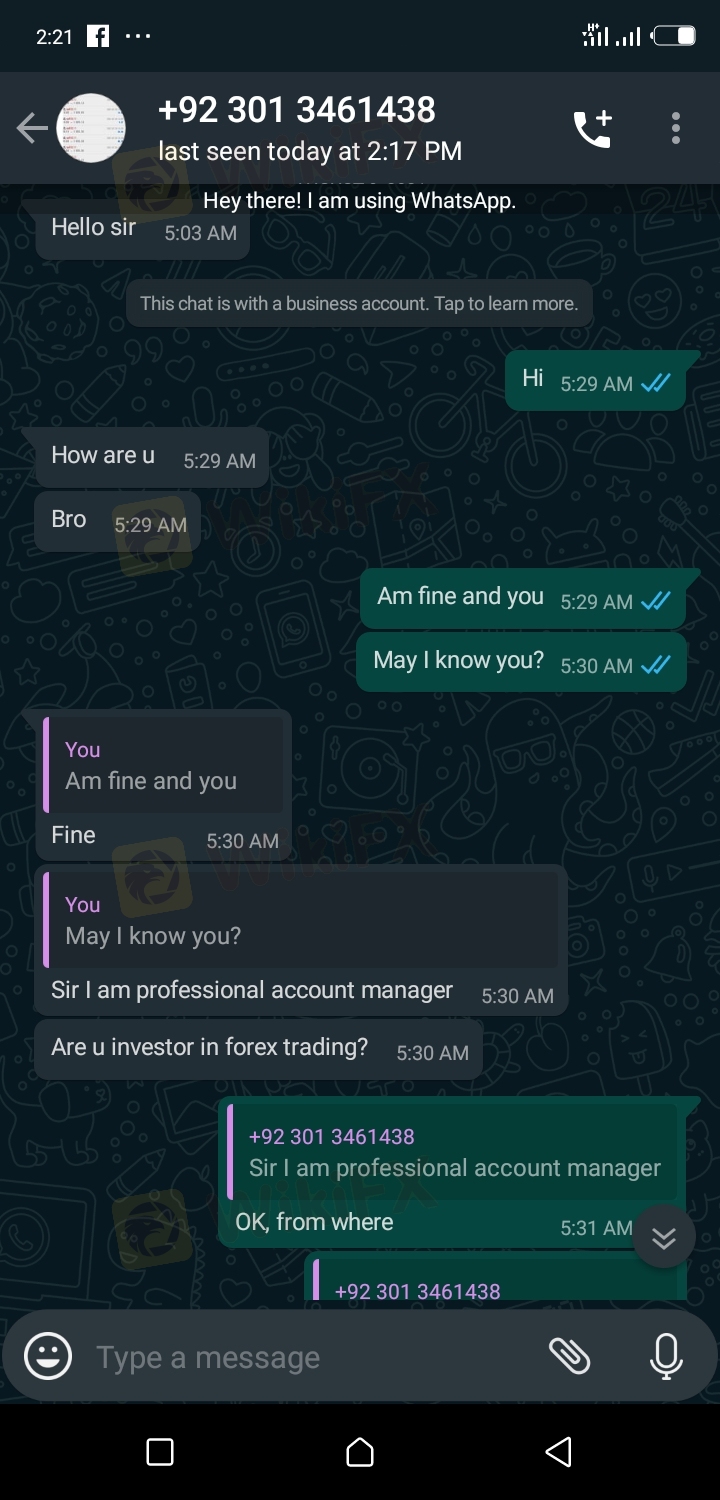Image resolution: width=720 pixels, height=1500 pixels.
Task: Tap the quoted 'professional account manager' sent reply
Action: pos(453,1153)
